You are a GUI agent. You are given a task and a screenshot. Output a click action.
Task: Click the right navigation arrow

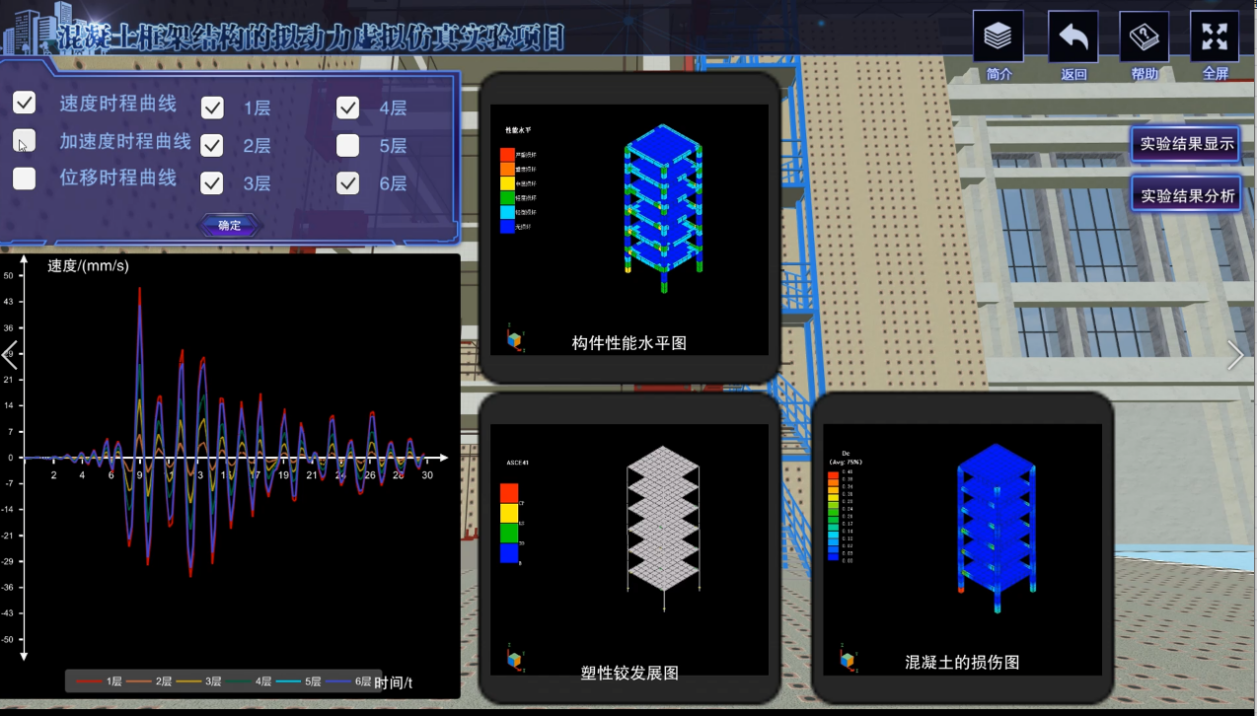click(1236, 355)
